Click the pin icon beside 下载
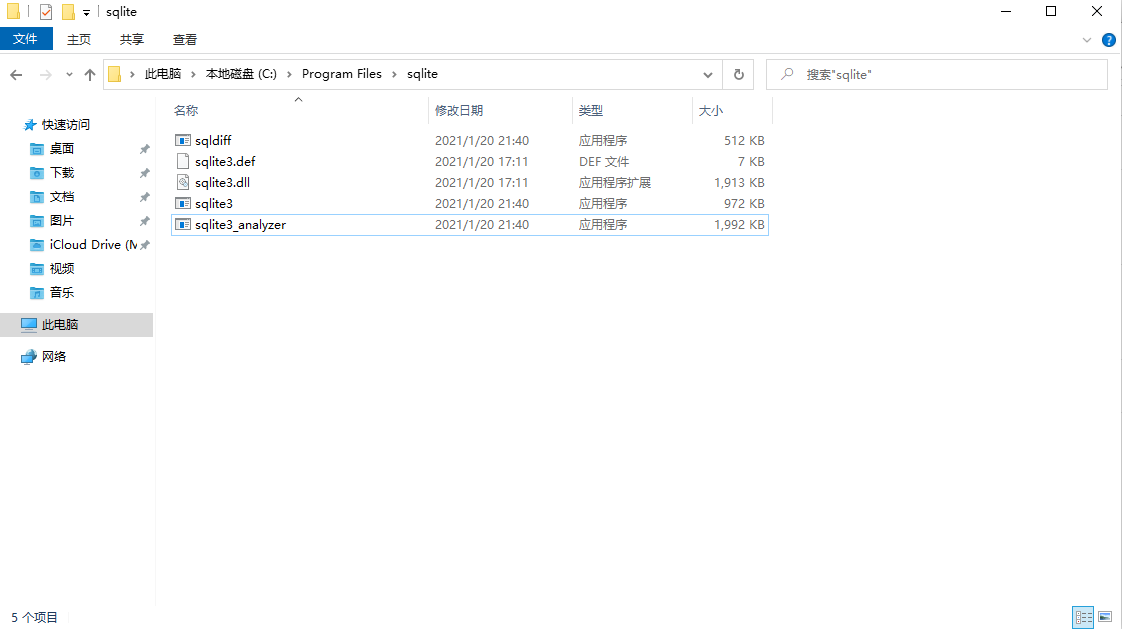This screenshot has height=629, width=1122. pos(145,173)
